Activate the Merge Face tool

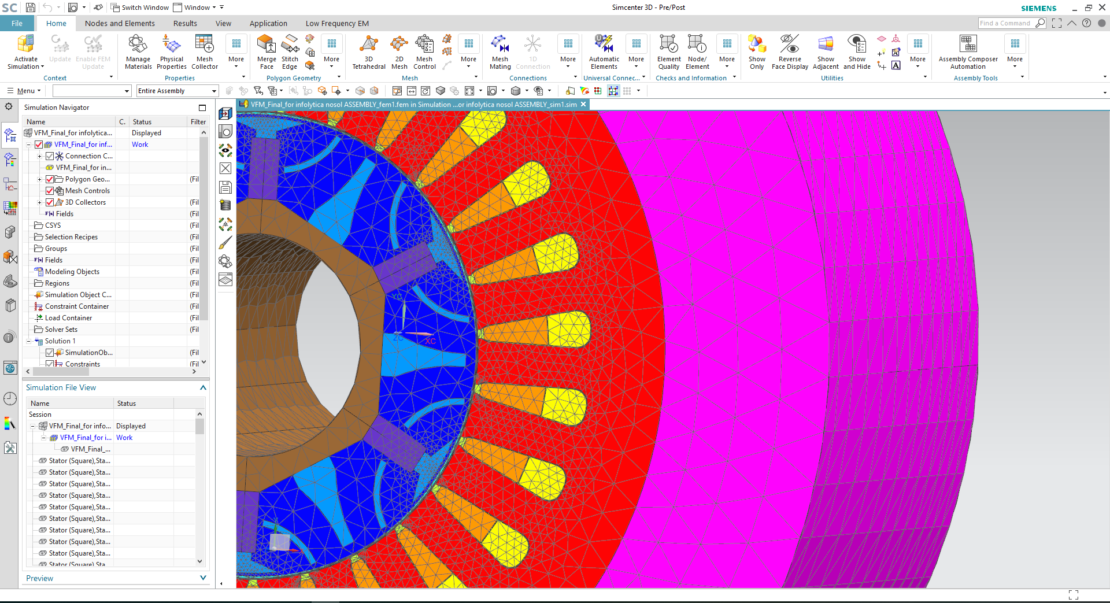pyautogui.click(x=266, y=52)
